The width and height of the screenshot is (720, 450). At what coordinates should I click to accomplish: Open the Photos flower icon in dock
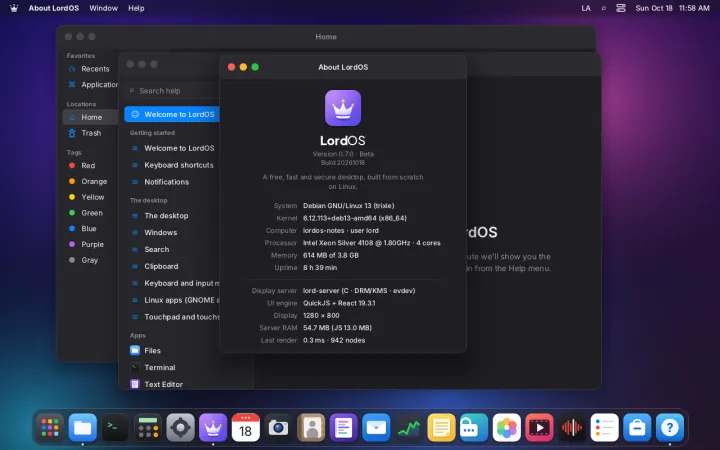pyautogui.click(x=506, y=428)
